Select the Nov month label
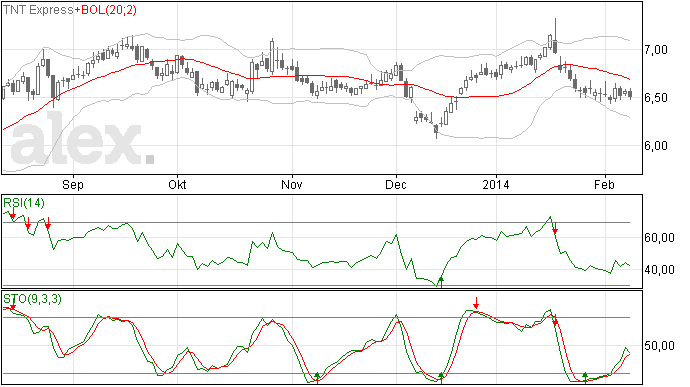The width and height of the screenshot is (690, 387). (292, 184)
